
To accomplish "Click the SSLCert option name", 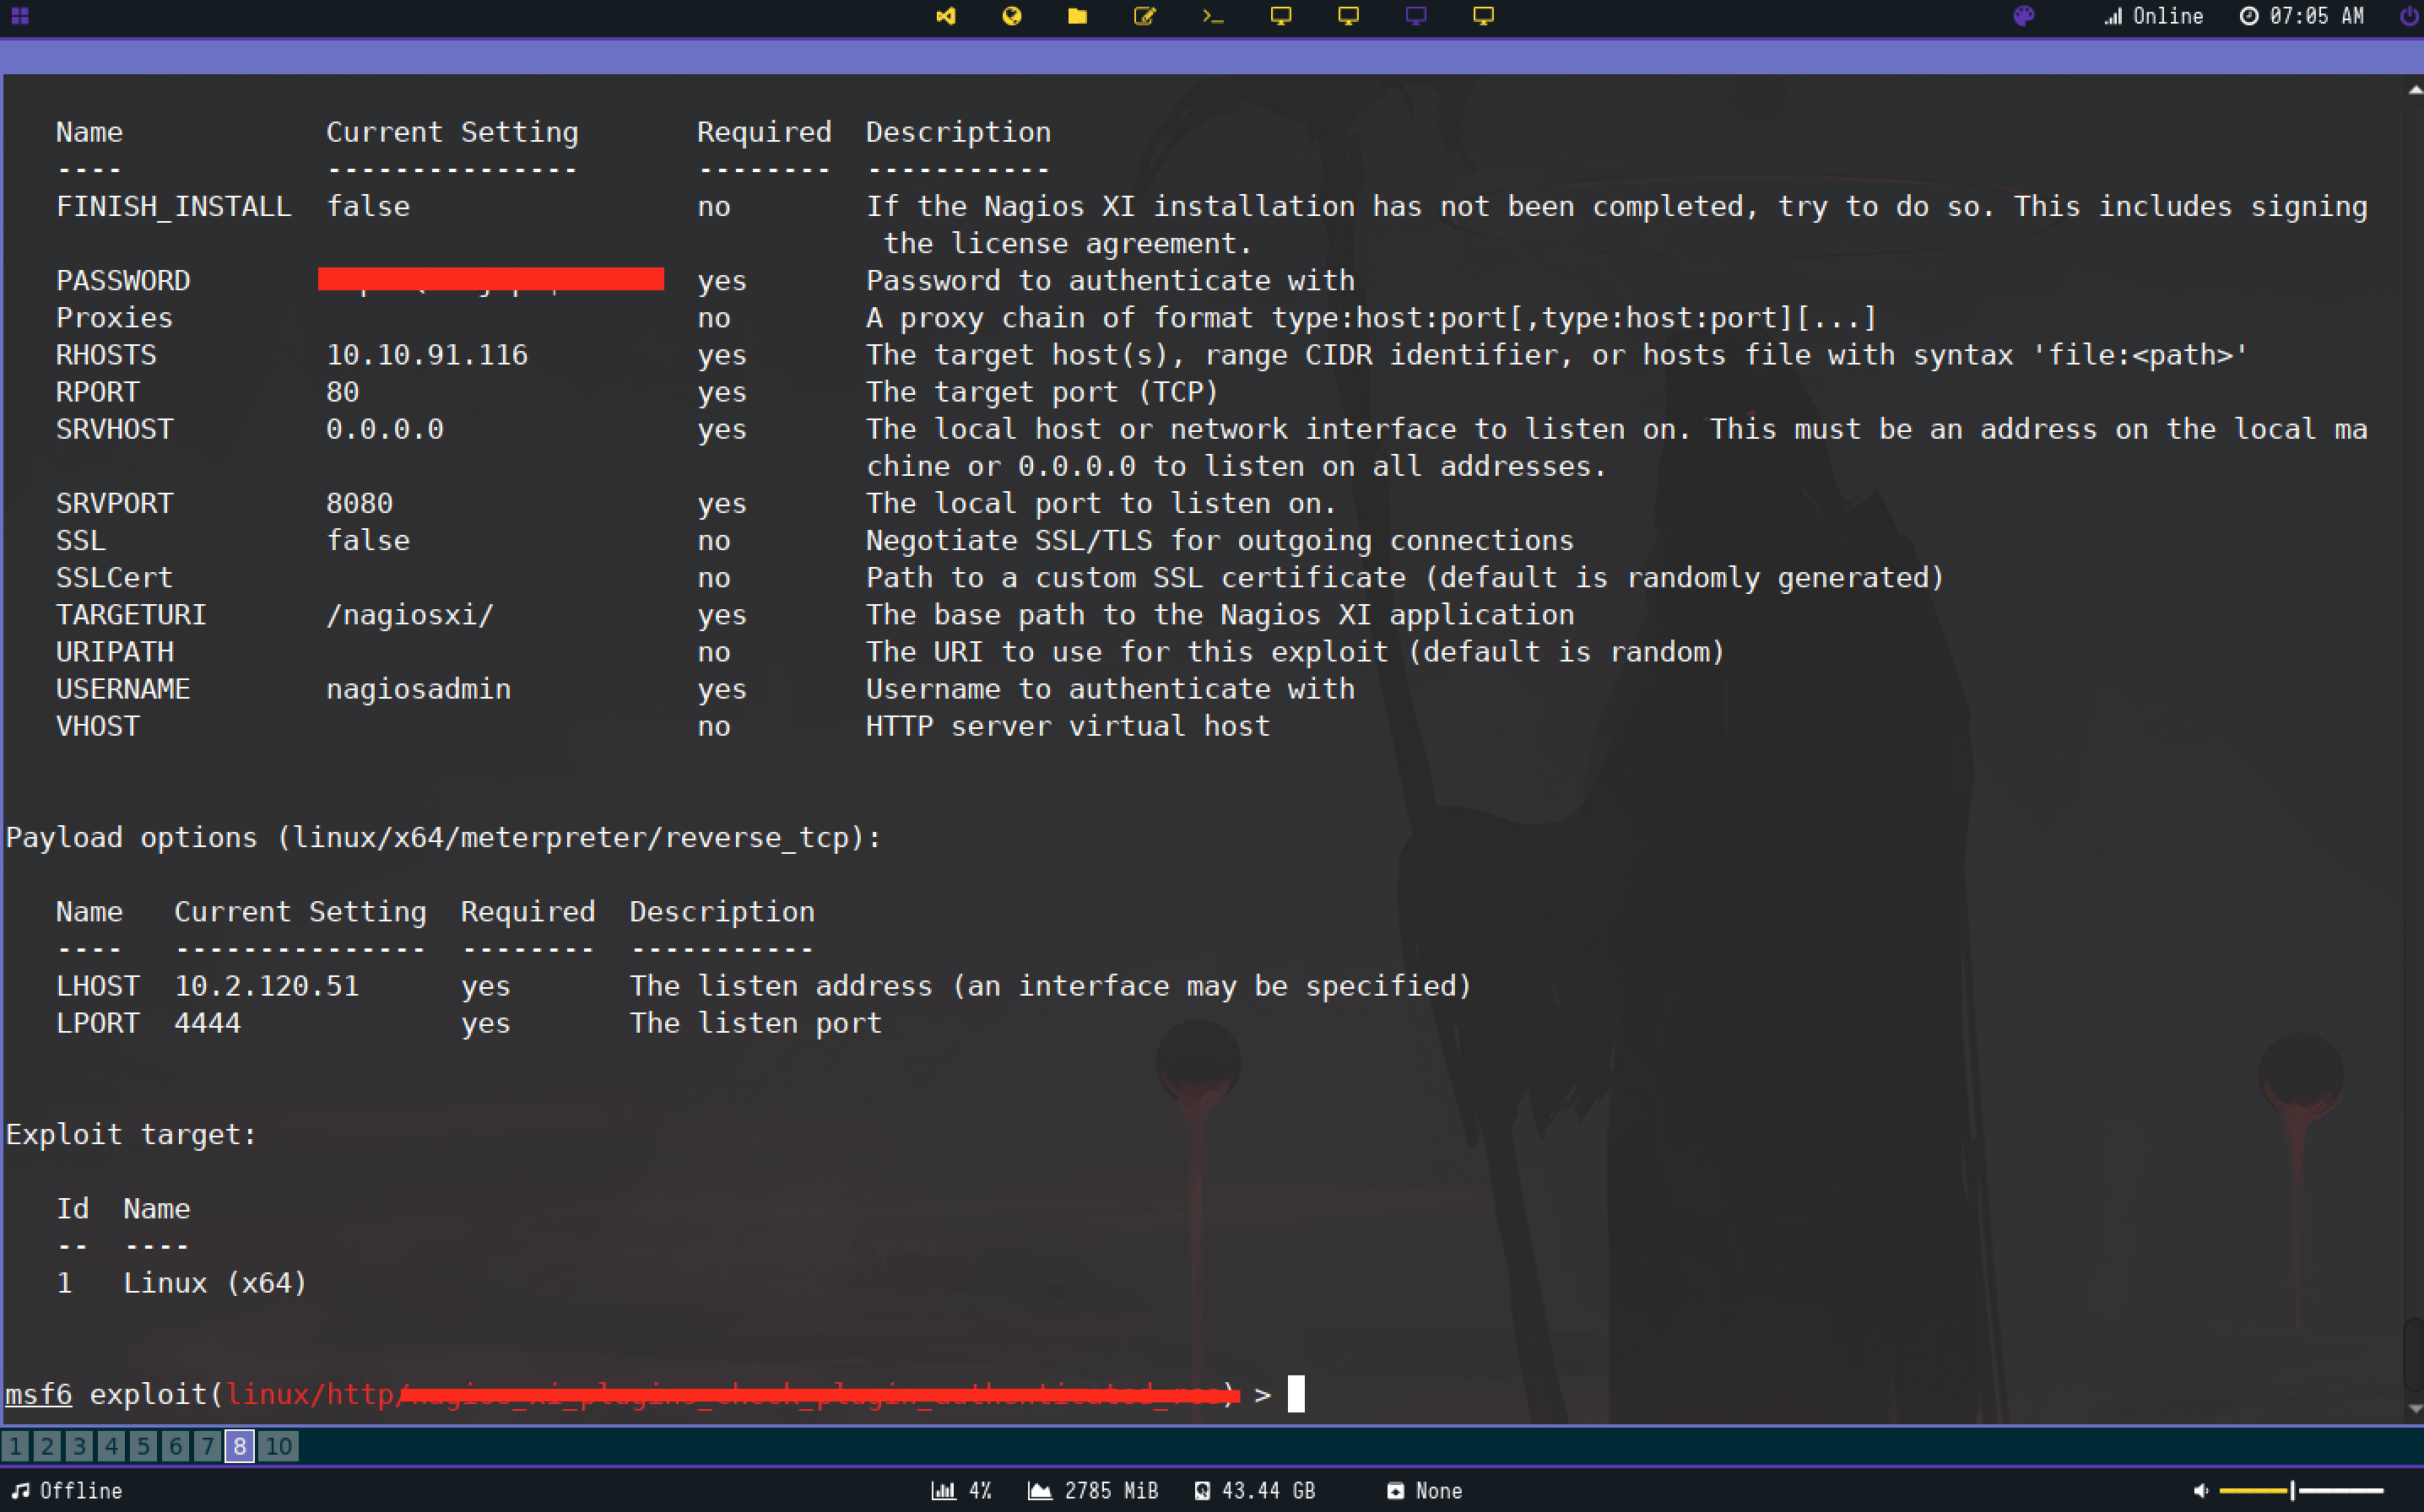I will 114,578.
